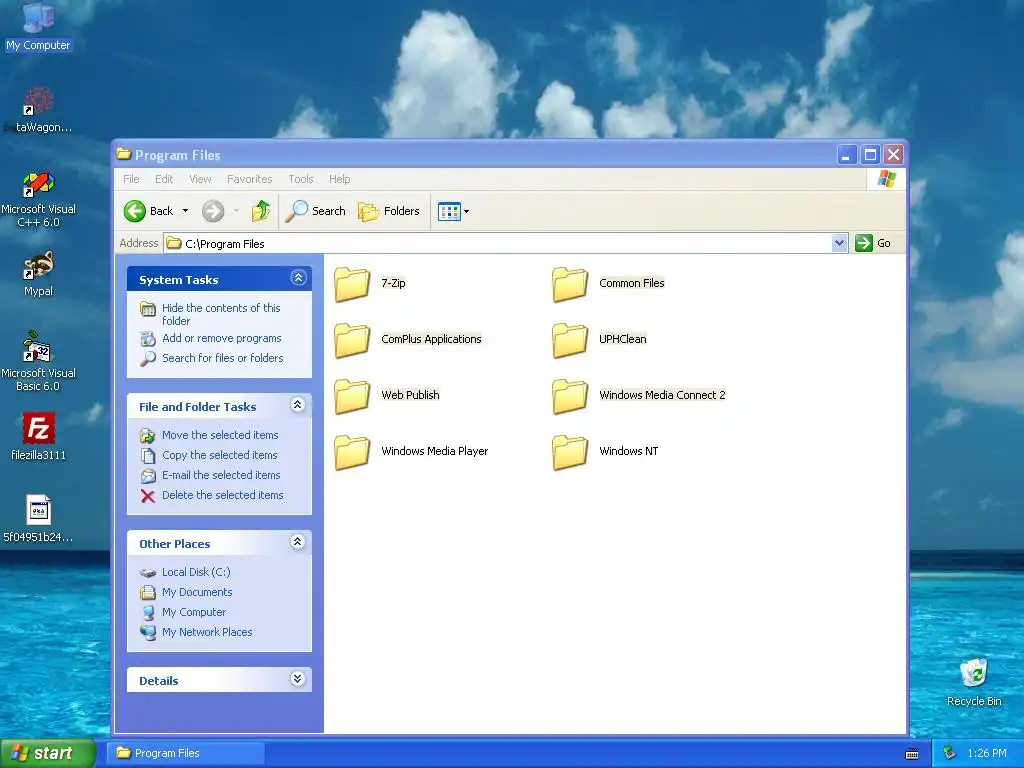
Task: Maximize the Program Files window
Action: [870, 155]
